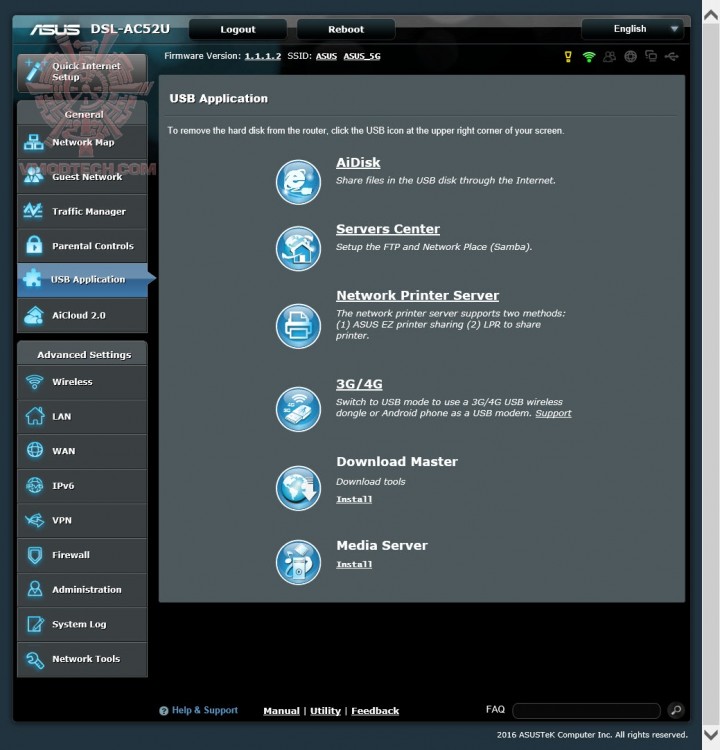Image resolution: width=720 pixels, height=750 pixels.
Task: Click the Help & Support text
Action: pos(205,710)
